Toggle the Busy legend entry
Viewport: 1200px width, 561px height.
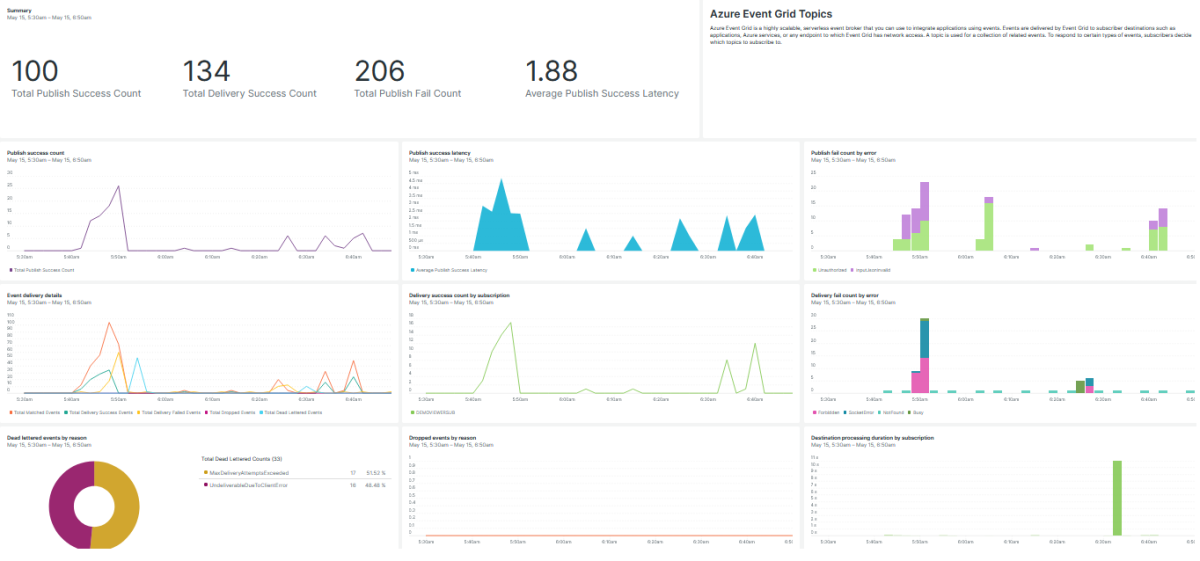914,412
